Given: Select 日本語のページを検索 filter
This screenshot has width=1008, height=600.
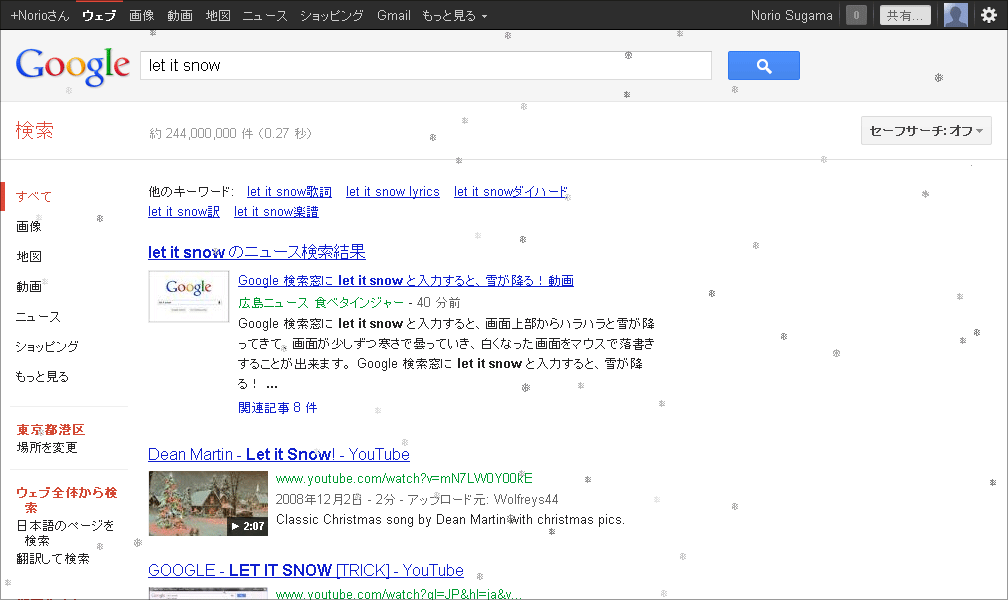Looking at the screenshot, I should tap(65, 532).
